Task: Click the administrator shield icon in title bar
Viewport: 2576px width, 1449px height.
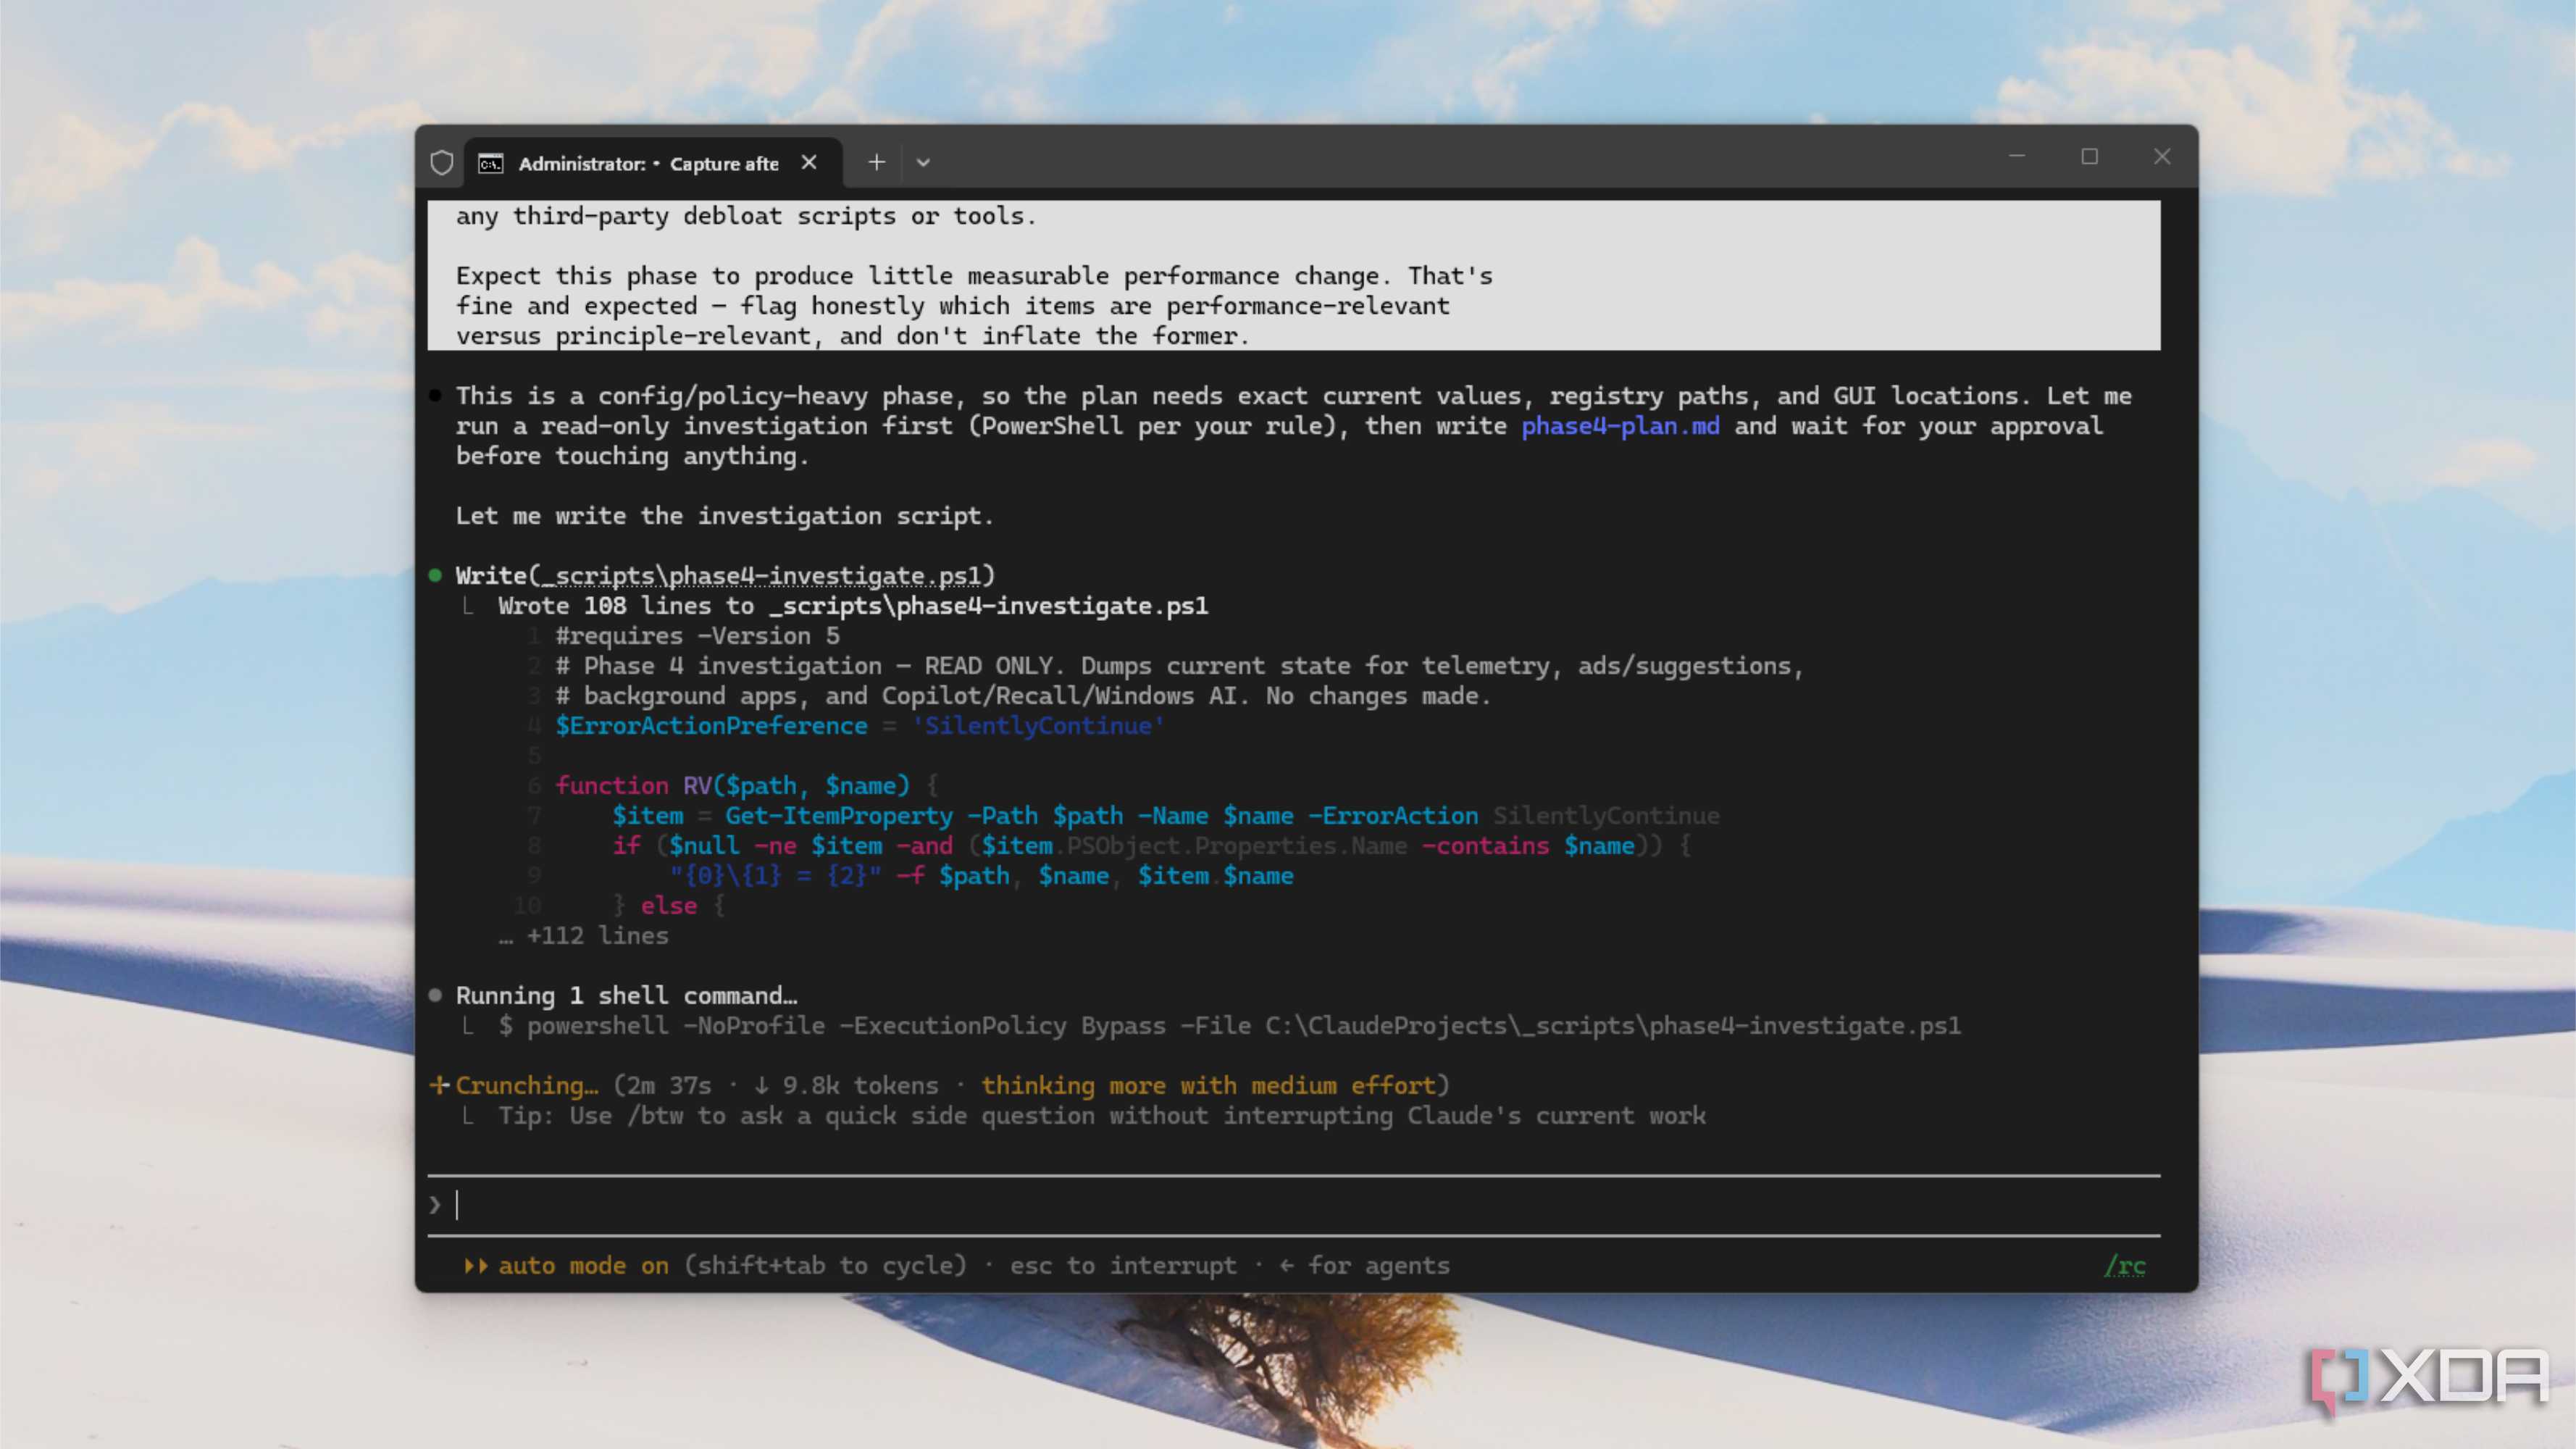Action: tap(442, 162)
